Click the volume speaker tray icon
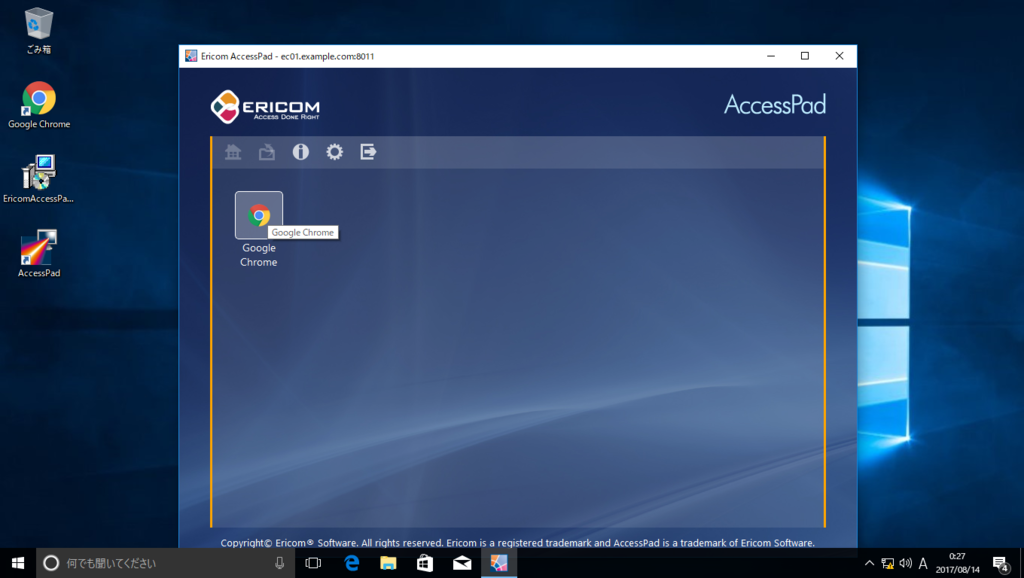This screenshot has width=1024, height=578. 905,563
